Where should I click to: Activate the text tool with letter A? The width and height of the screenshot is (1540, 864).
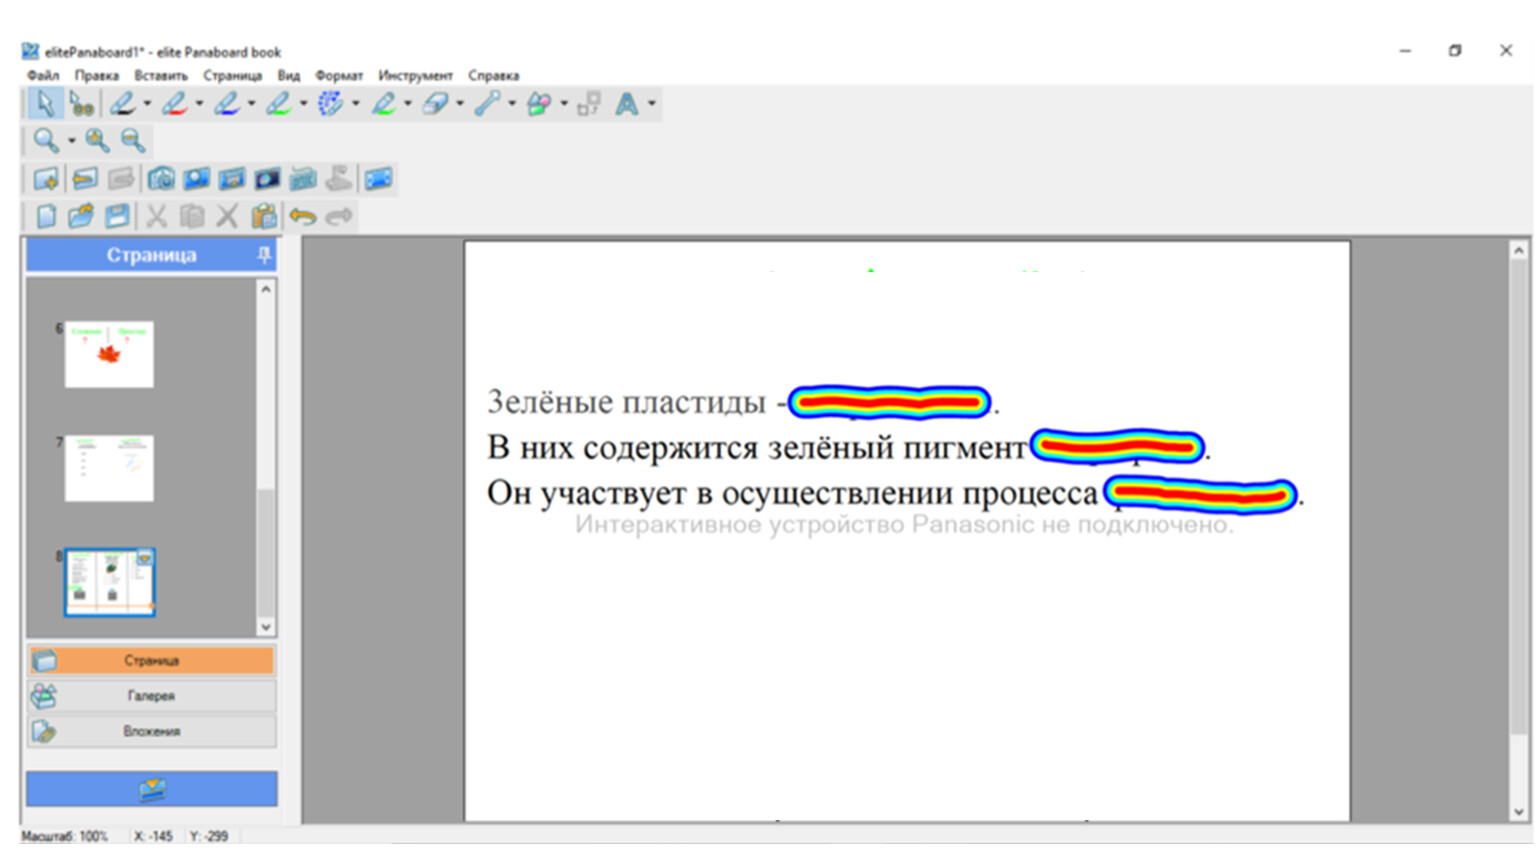tap(627, 104)
